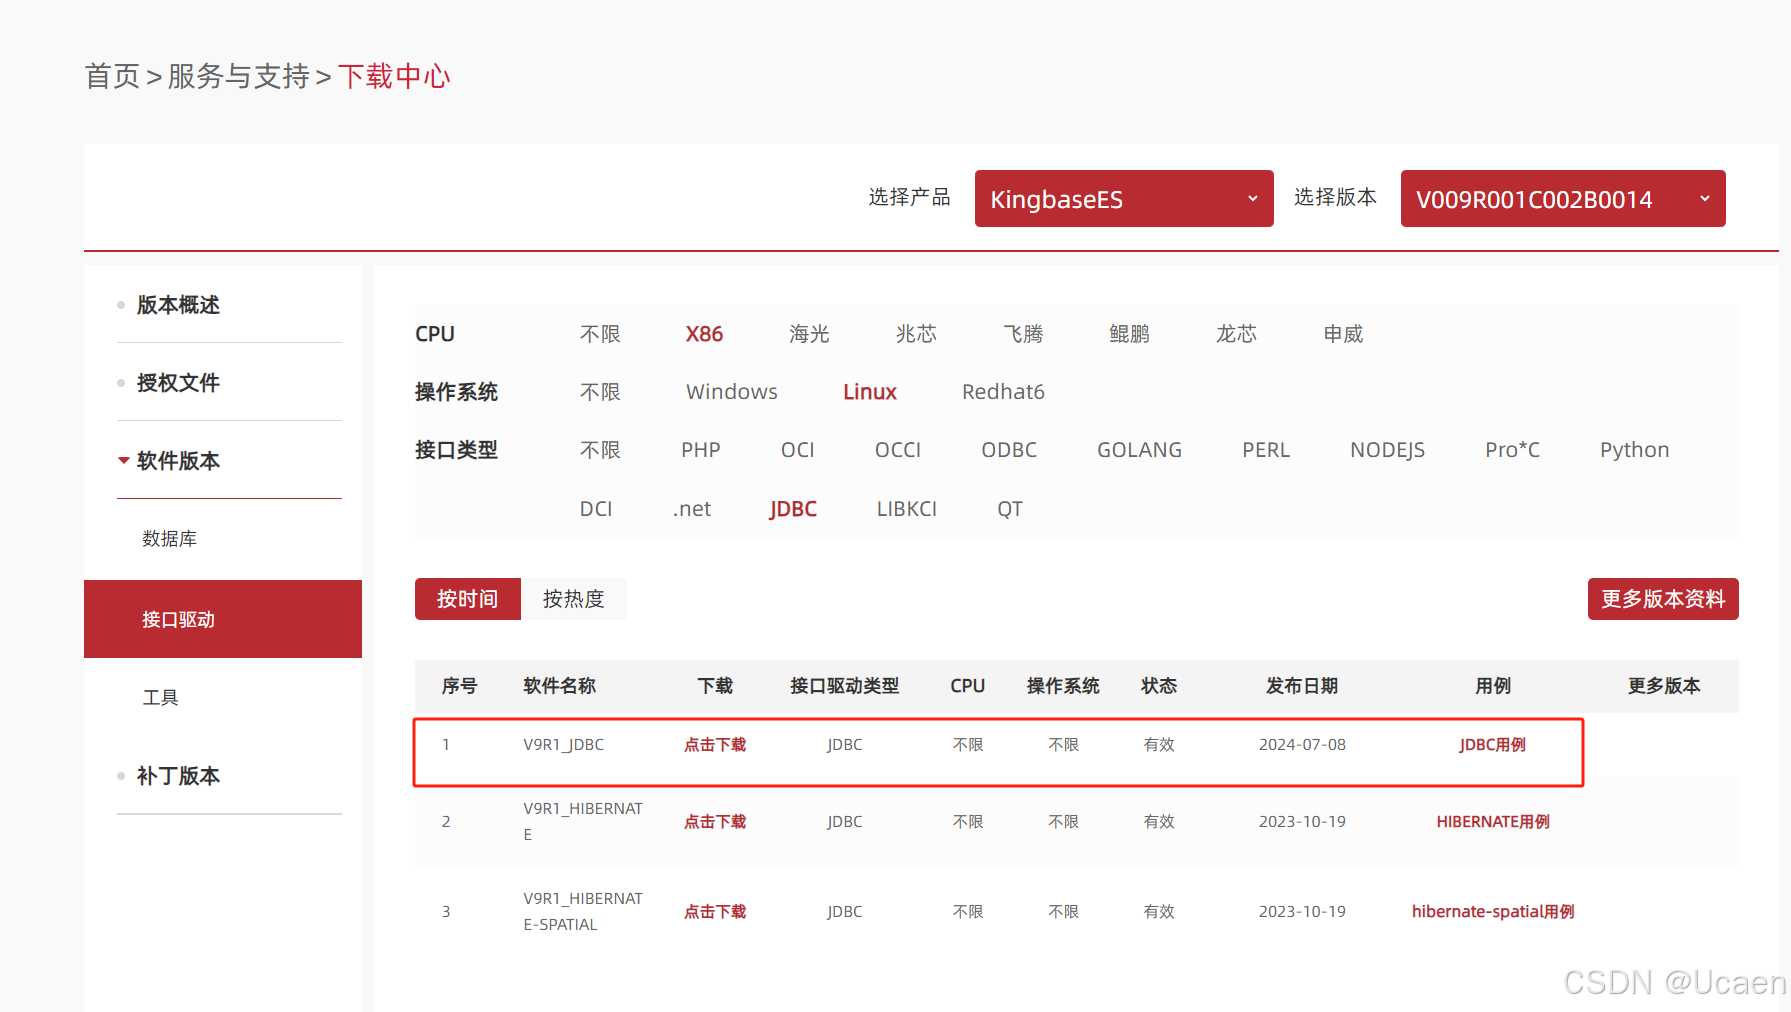Filter operating system by Linux
This screenshot has height=1012, width=1791.
pyautogui.click(x=870, y=392)
